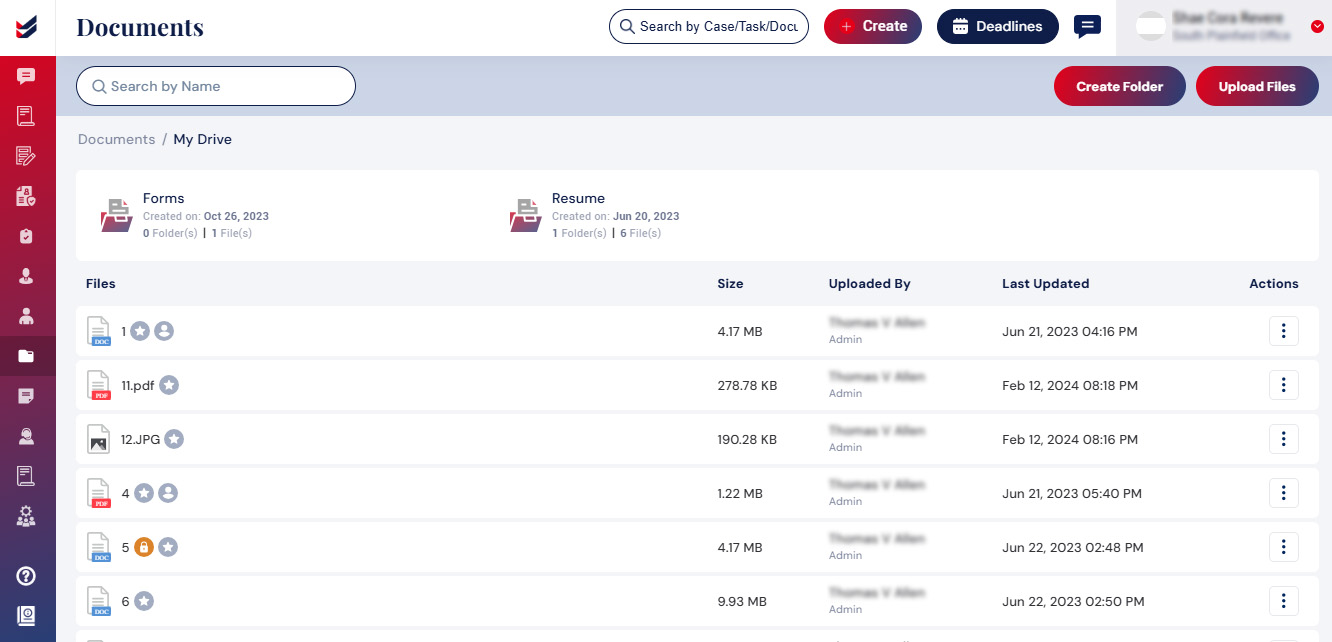Open the Documents folder icon in the sidebar

(x=27, y=355)
